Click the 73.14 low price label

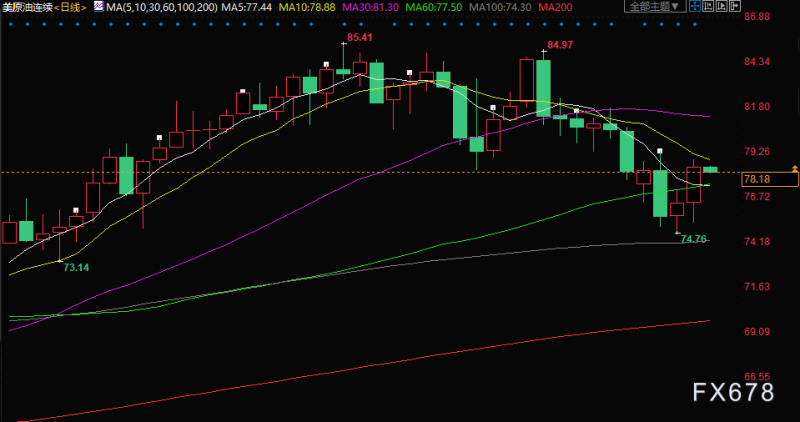(76, 267)
